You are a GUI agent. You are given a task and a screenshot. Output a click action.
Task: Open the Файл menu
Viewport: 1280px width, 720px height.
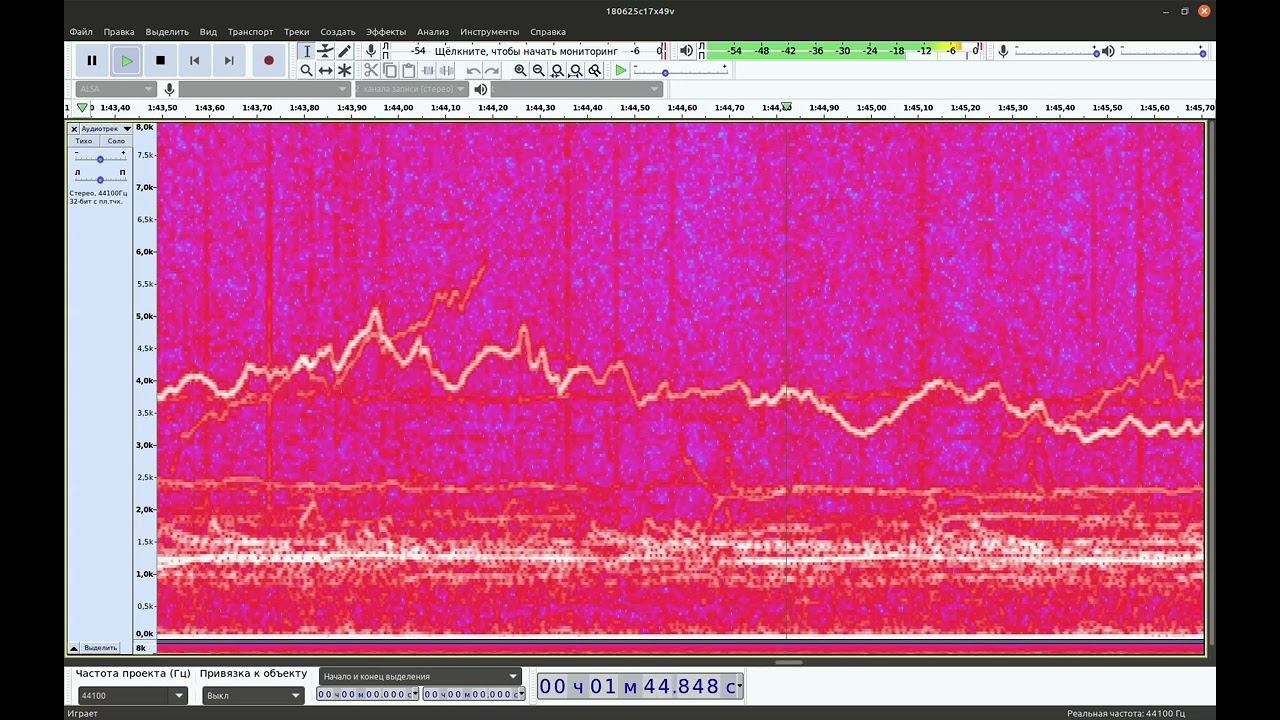click(x=81, y=32)
